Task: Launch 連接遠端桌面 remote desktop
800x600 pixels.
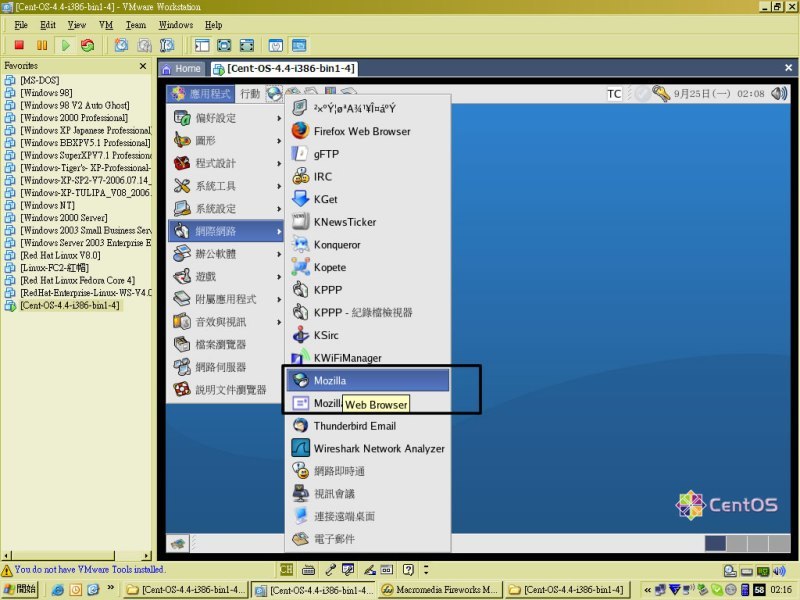Action: coord(367,516)
